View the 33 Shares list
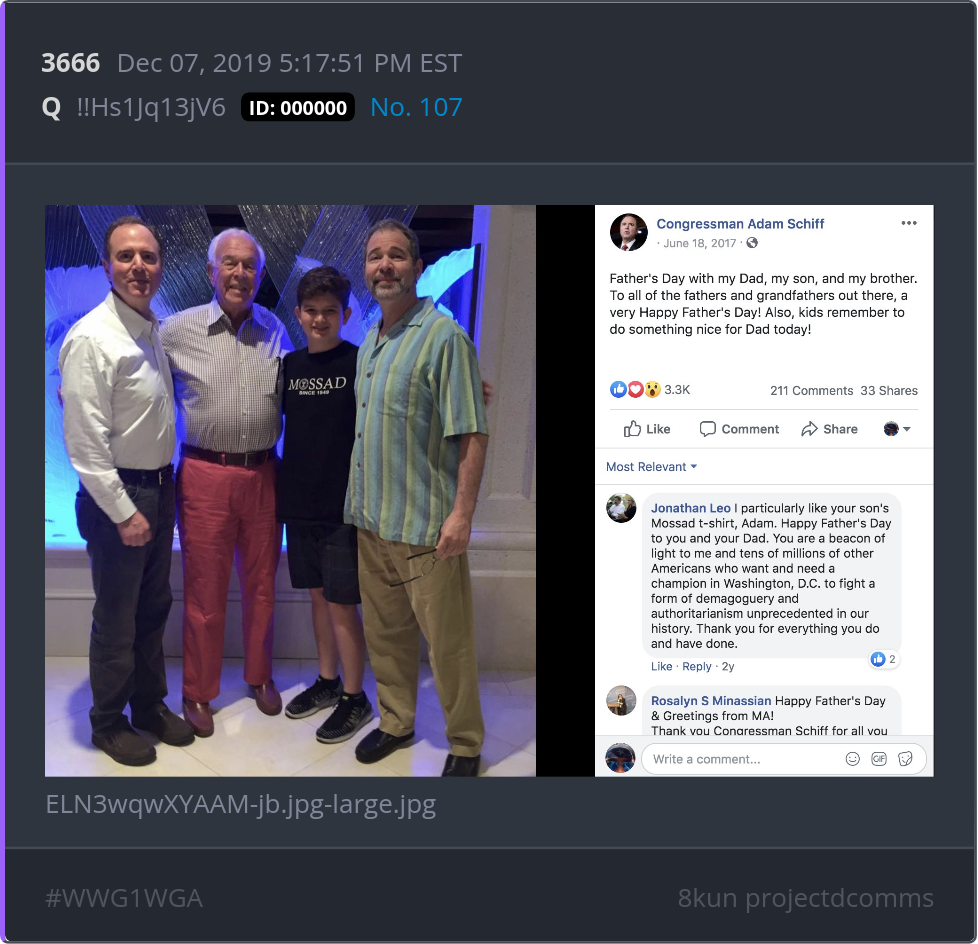The image size is (978, 944). coord(889,391)
